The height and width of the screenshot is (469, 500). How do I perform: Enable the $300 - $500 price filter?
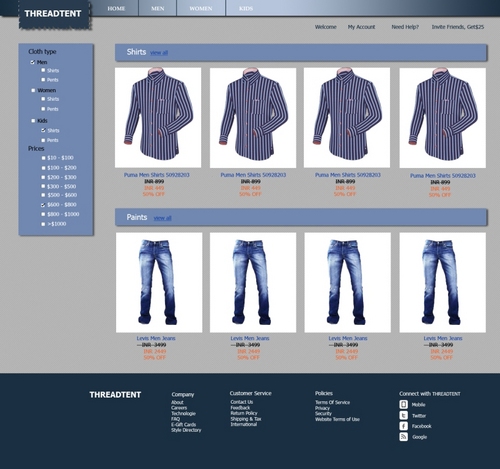[x=43, y=186]
